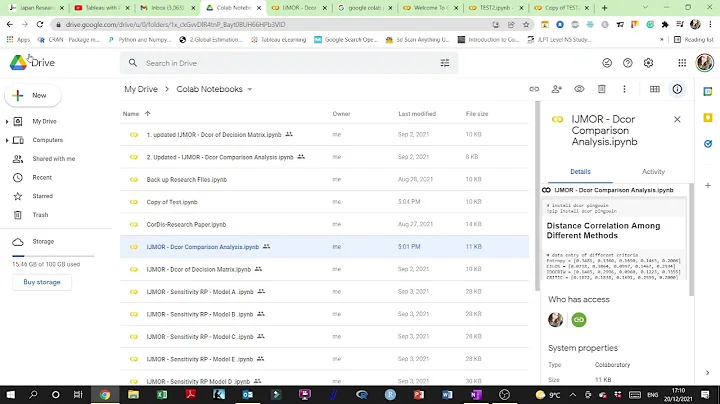The width and height of the screenshot is (720, 404).
Task: Open Google Tasks side panel icon
Action: click(x=708, y=144)
